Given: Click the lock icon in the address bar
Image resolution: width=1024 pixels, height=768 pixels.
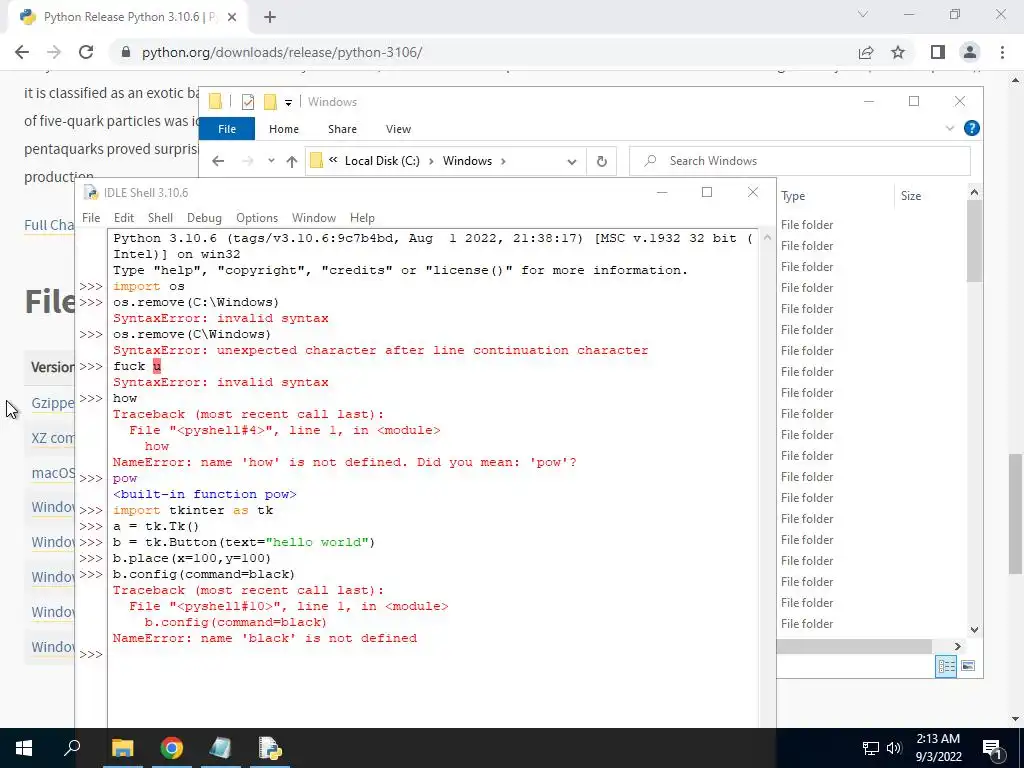Looking at the screenshot, I should (126, 52).
